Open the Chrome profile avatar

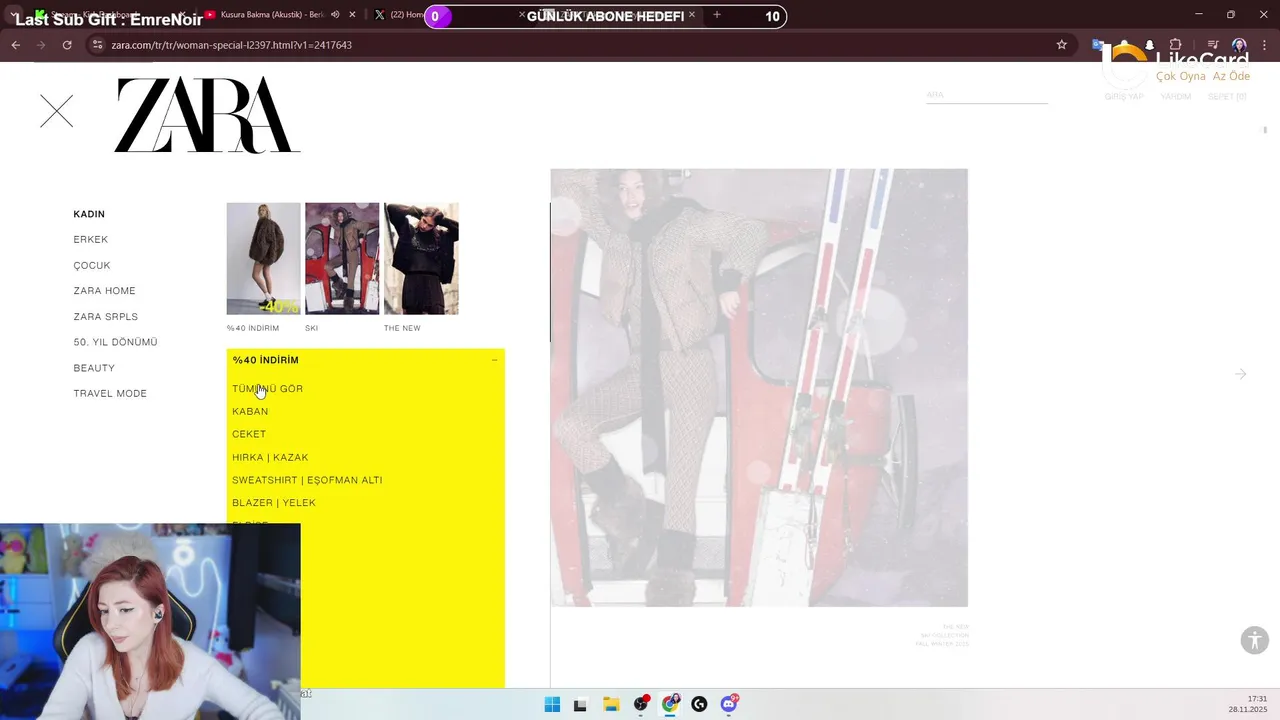tap(1239, 45)
